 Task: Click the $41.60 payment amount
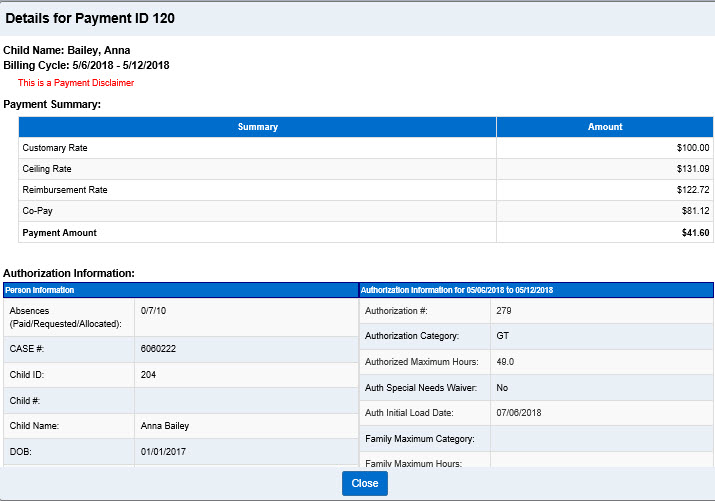[x=695, y=232]
